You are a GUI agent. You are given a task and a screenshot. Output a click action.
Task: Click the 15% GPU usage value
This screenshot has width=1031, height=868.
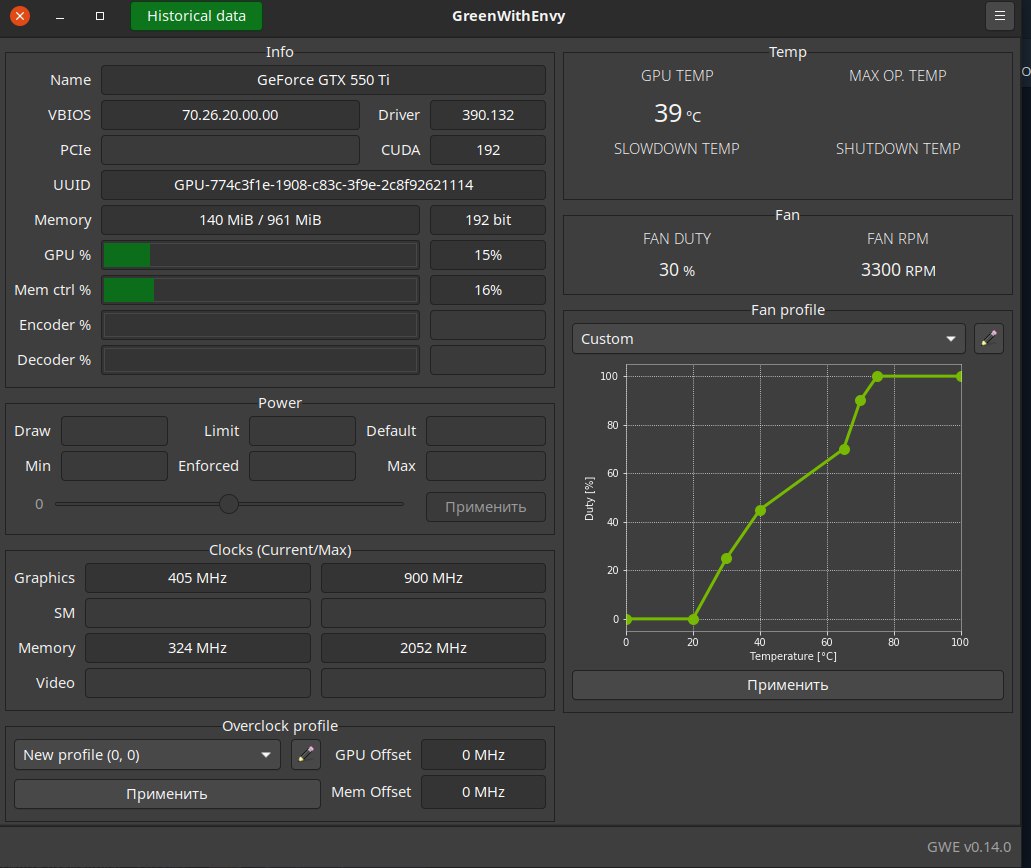[x=487, y=255]
